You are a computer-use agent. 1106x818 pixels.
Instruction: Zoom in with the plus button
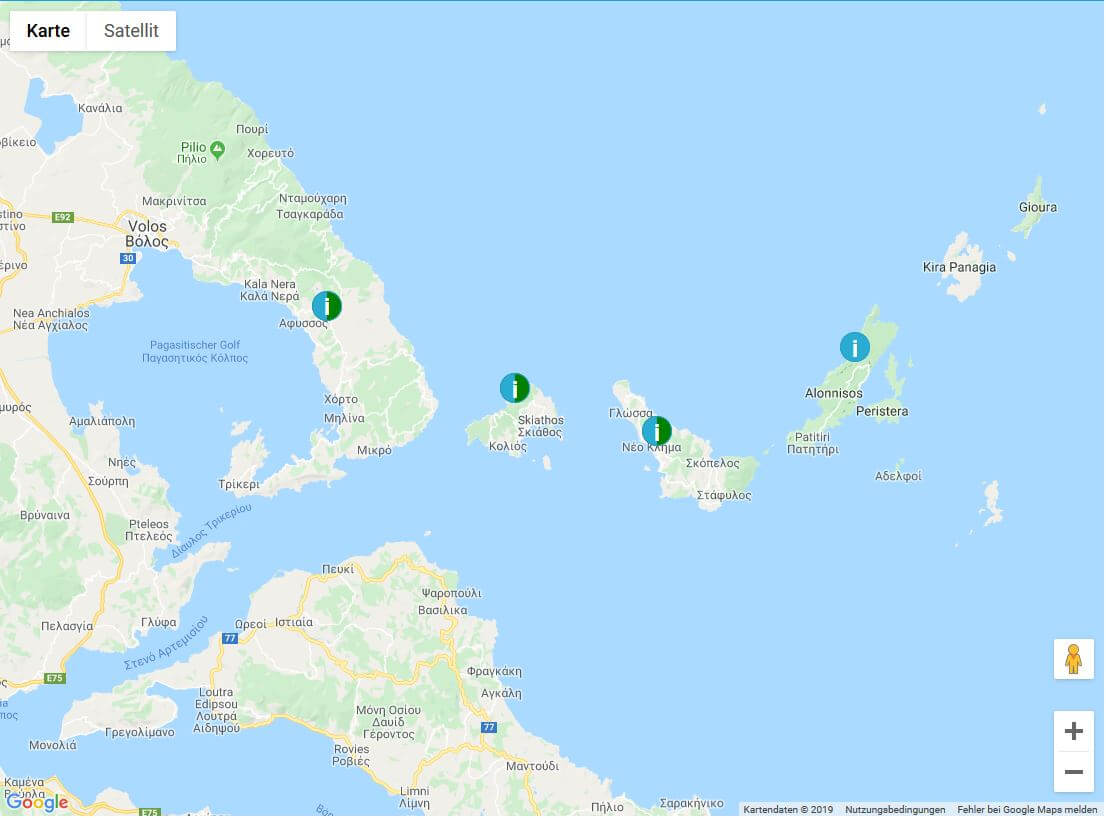pyautogui.click(x=1074, y=732)
